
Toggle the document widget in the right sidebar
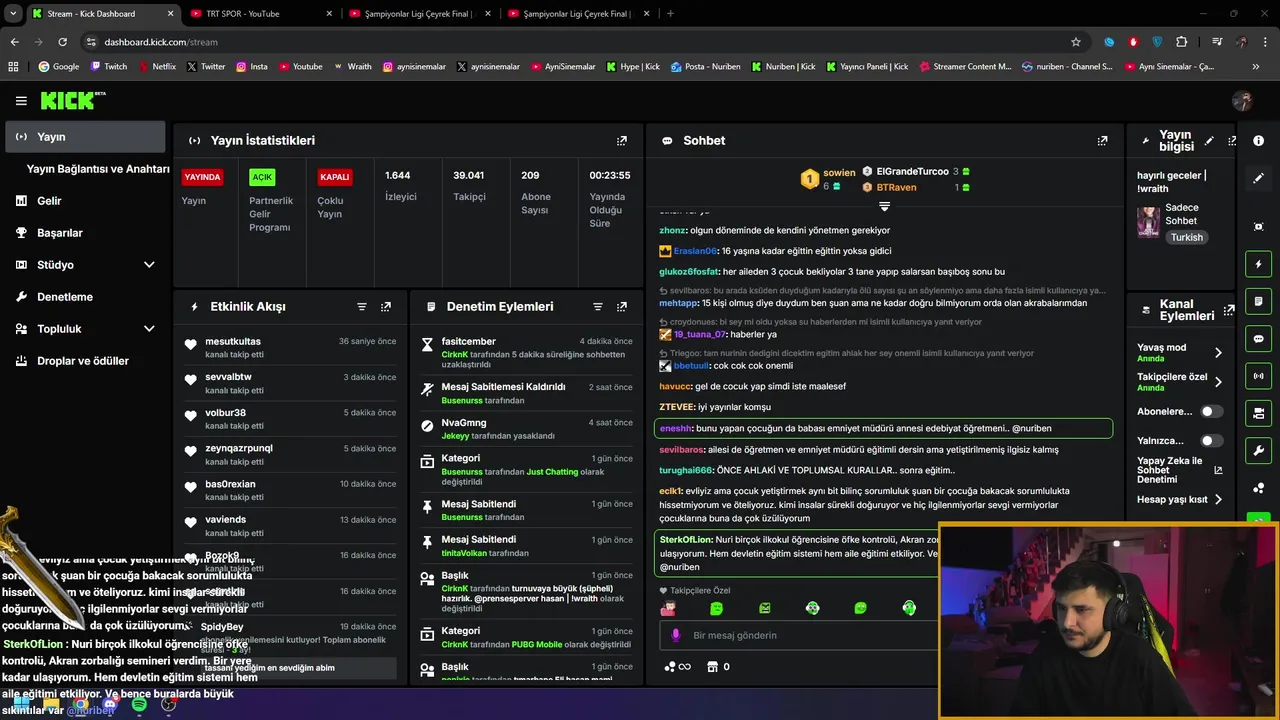coord(1259,301)
